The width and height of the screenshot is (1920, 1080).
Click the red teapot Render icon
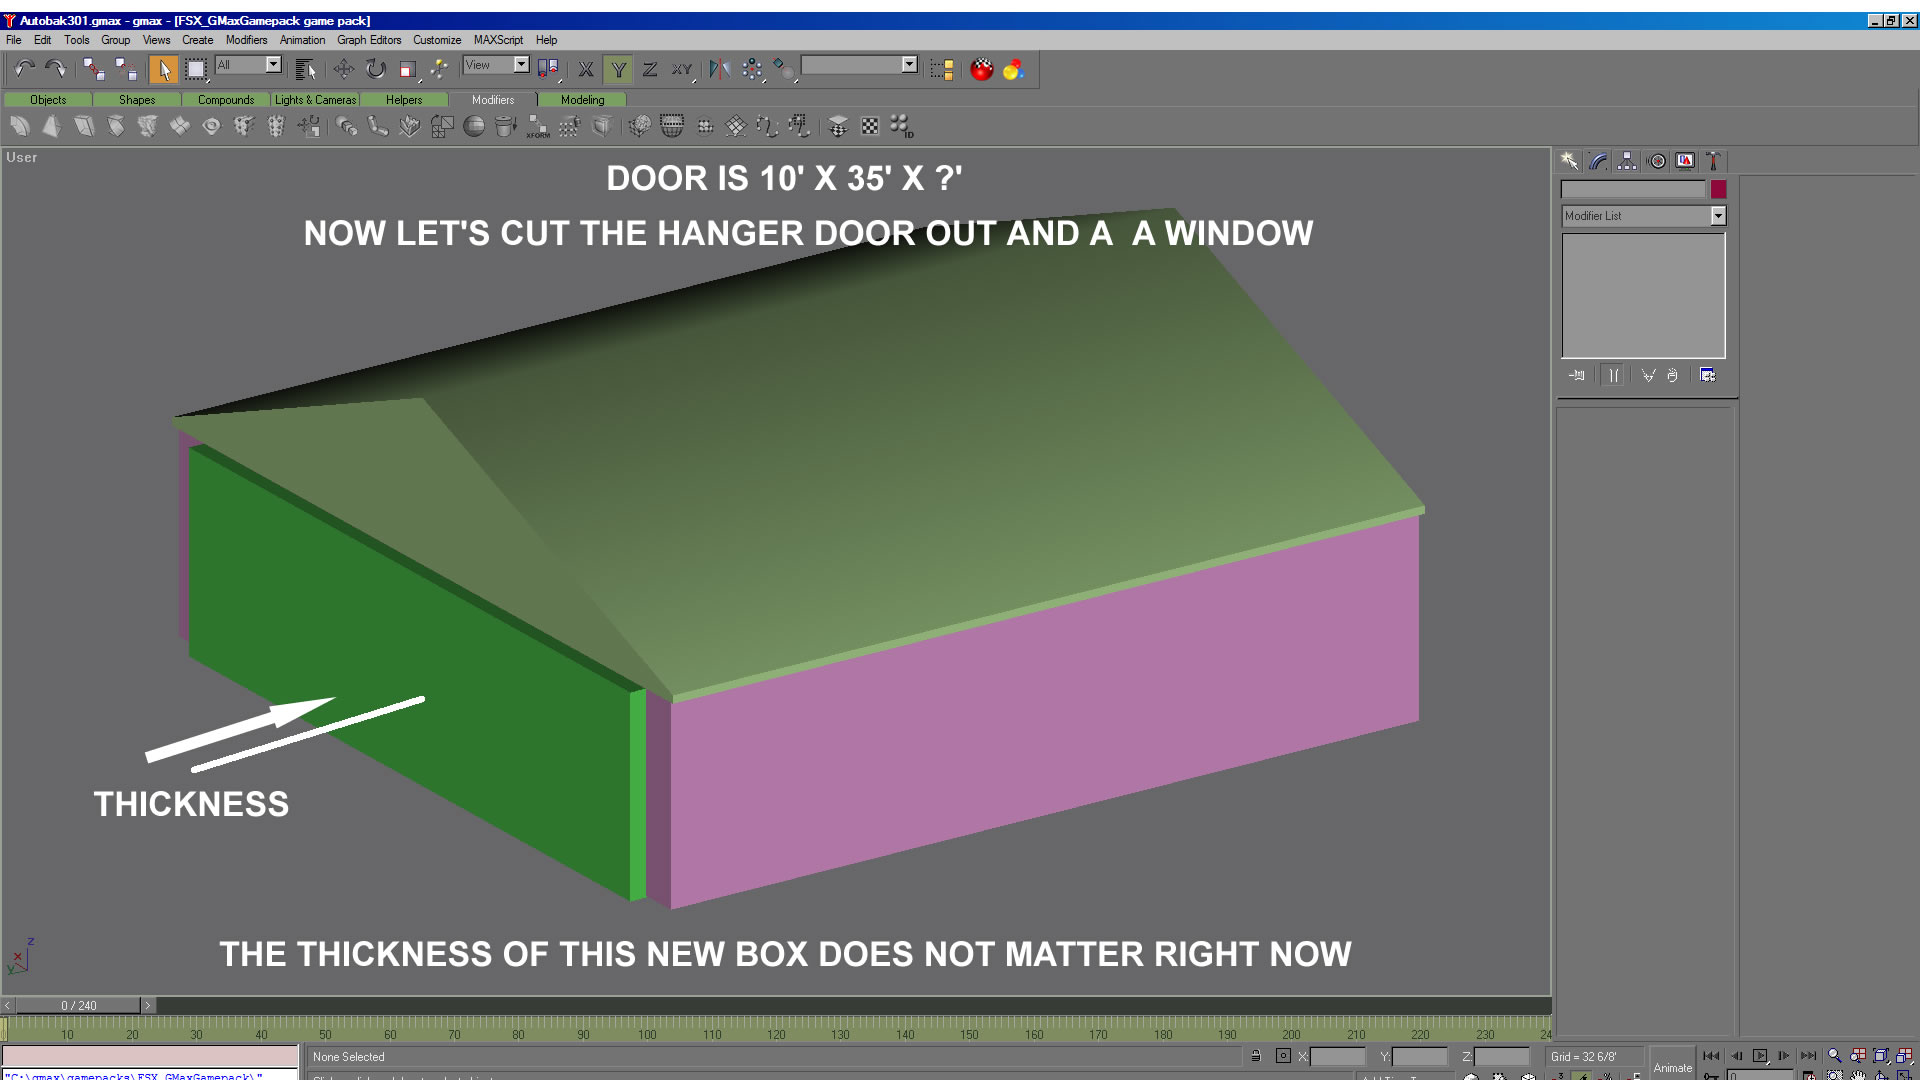click(982, 69)
